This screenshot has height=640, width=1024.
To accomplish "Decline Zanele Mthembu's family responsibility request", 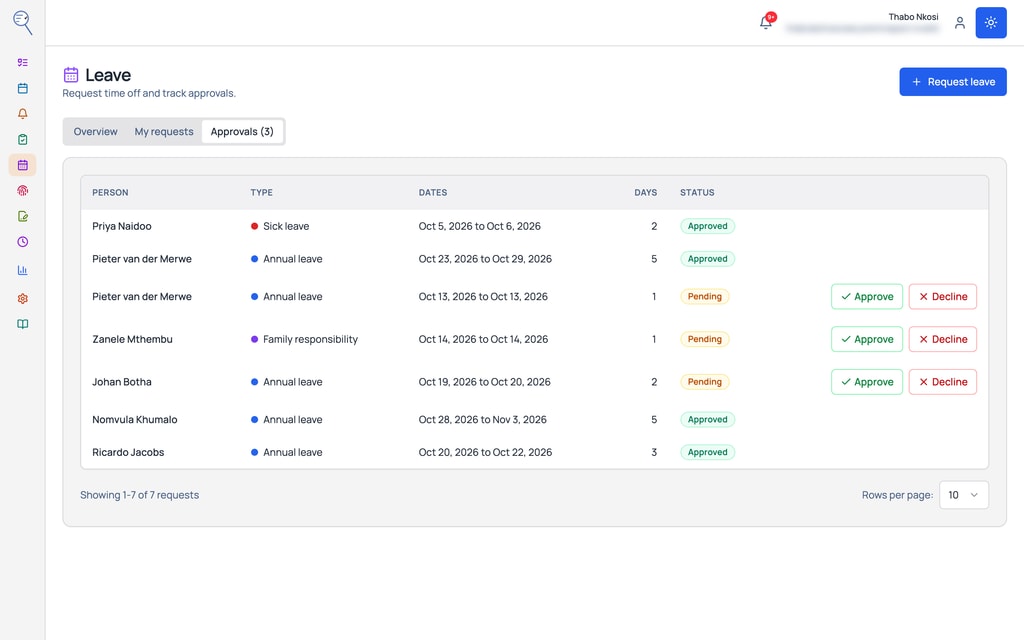I will pos(942,340).
